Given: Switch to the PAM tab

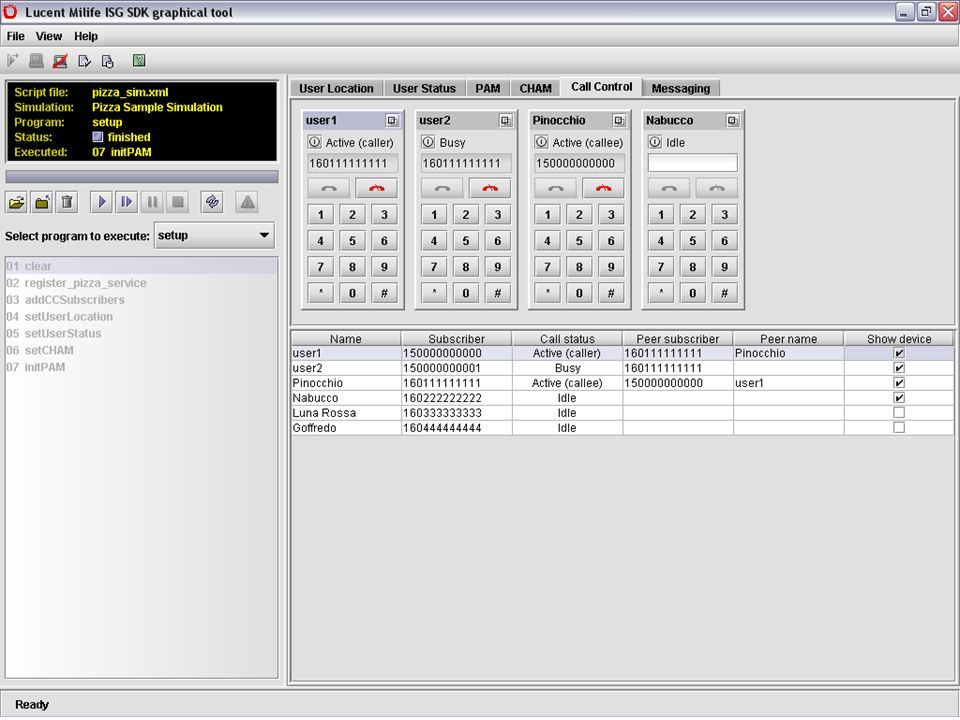Looking at the screenshot, I should 487,88.
